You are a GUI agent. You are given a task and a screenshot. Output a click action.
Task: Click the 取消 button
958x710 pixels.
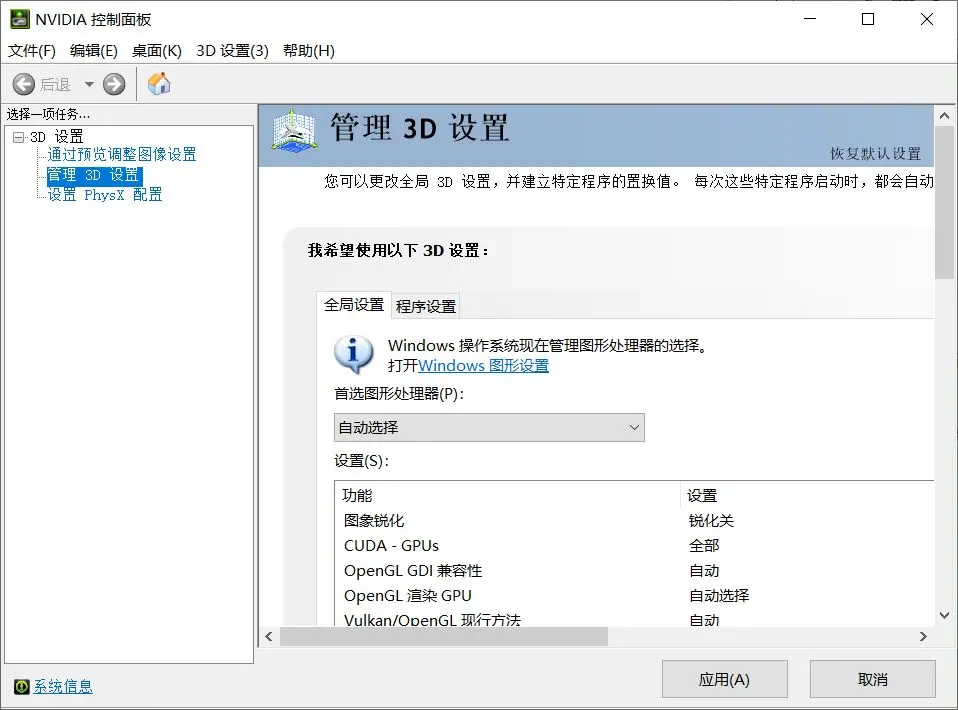point(872,679)
